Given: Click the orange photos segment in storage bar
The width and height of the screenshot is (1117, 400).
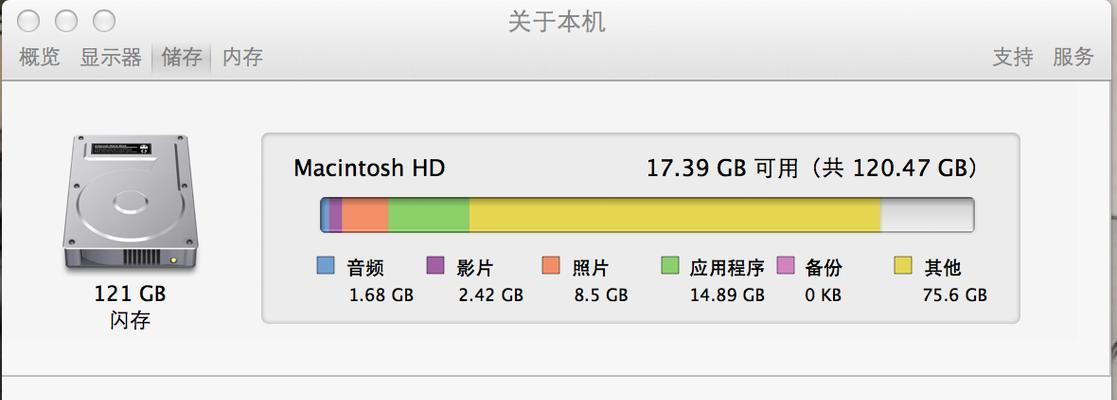Looking at the screenshot, I should [365, 215].
